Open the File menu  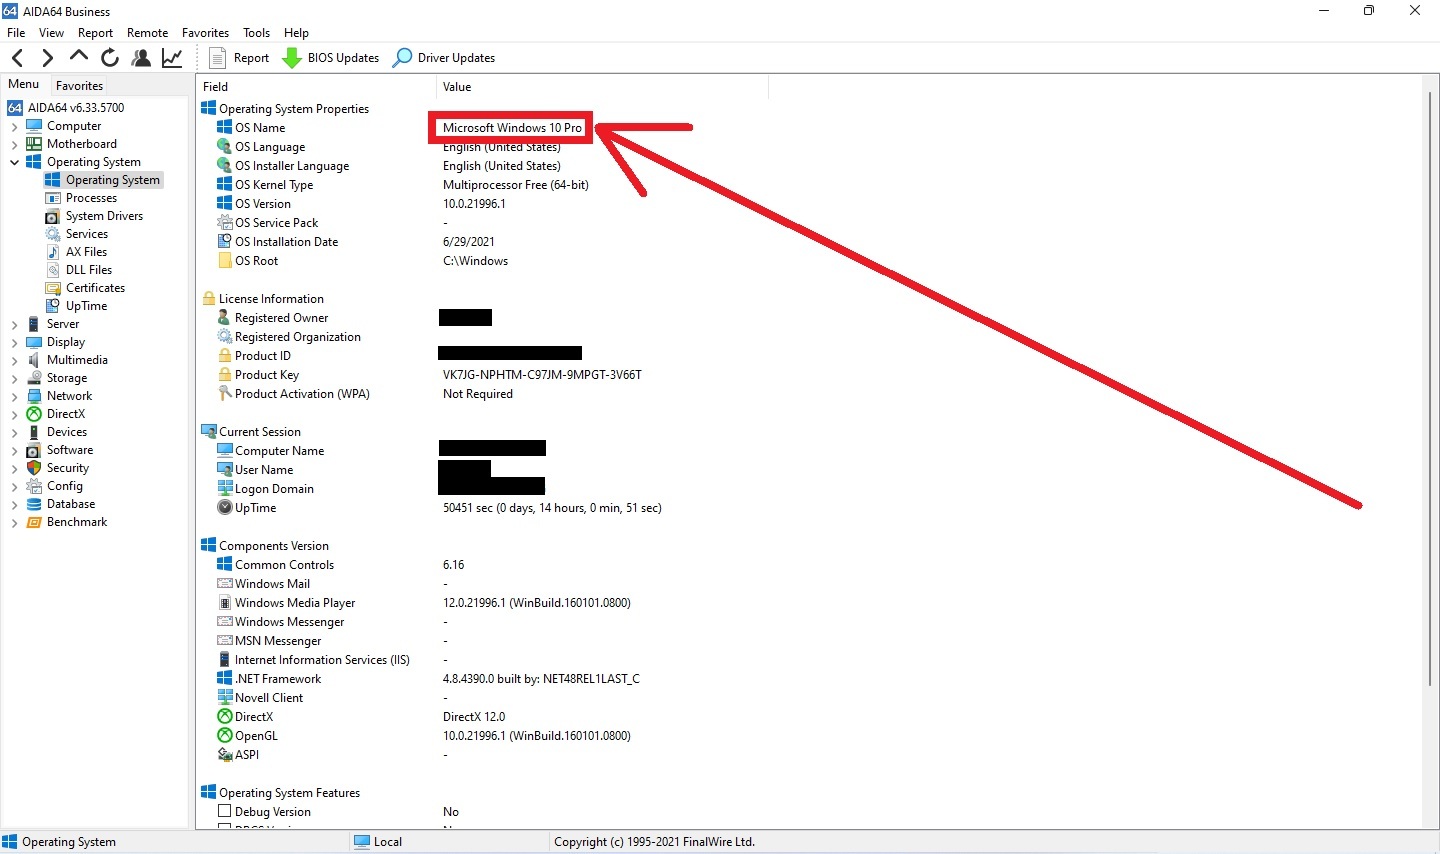click(16, 33)
